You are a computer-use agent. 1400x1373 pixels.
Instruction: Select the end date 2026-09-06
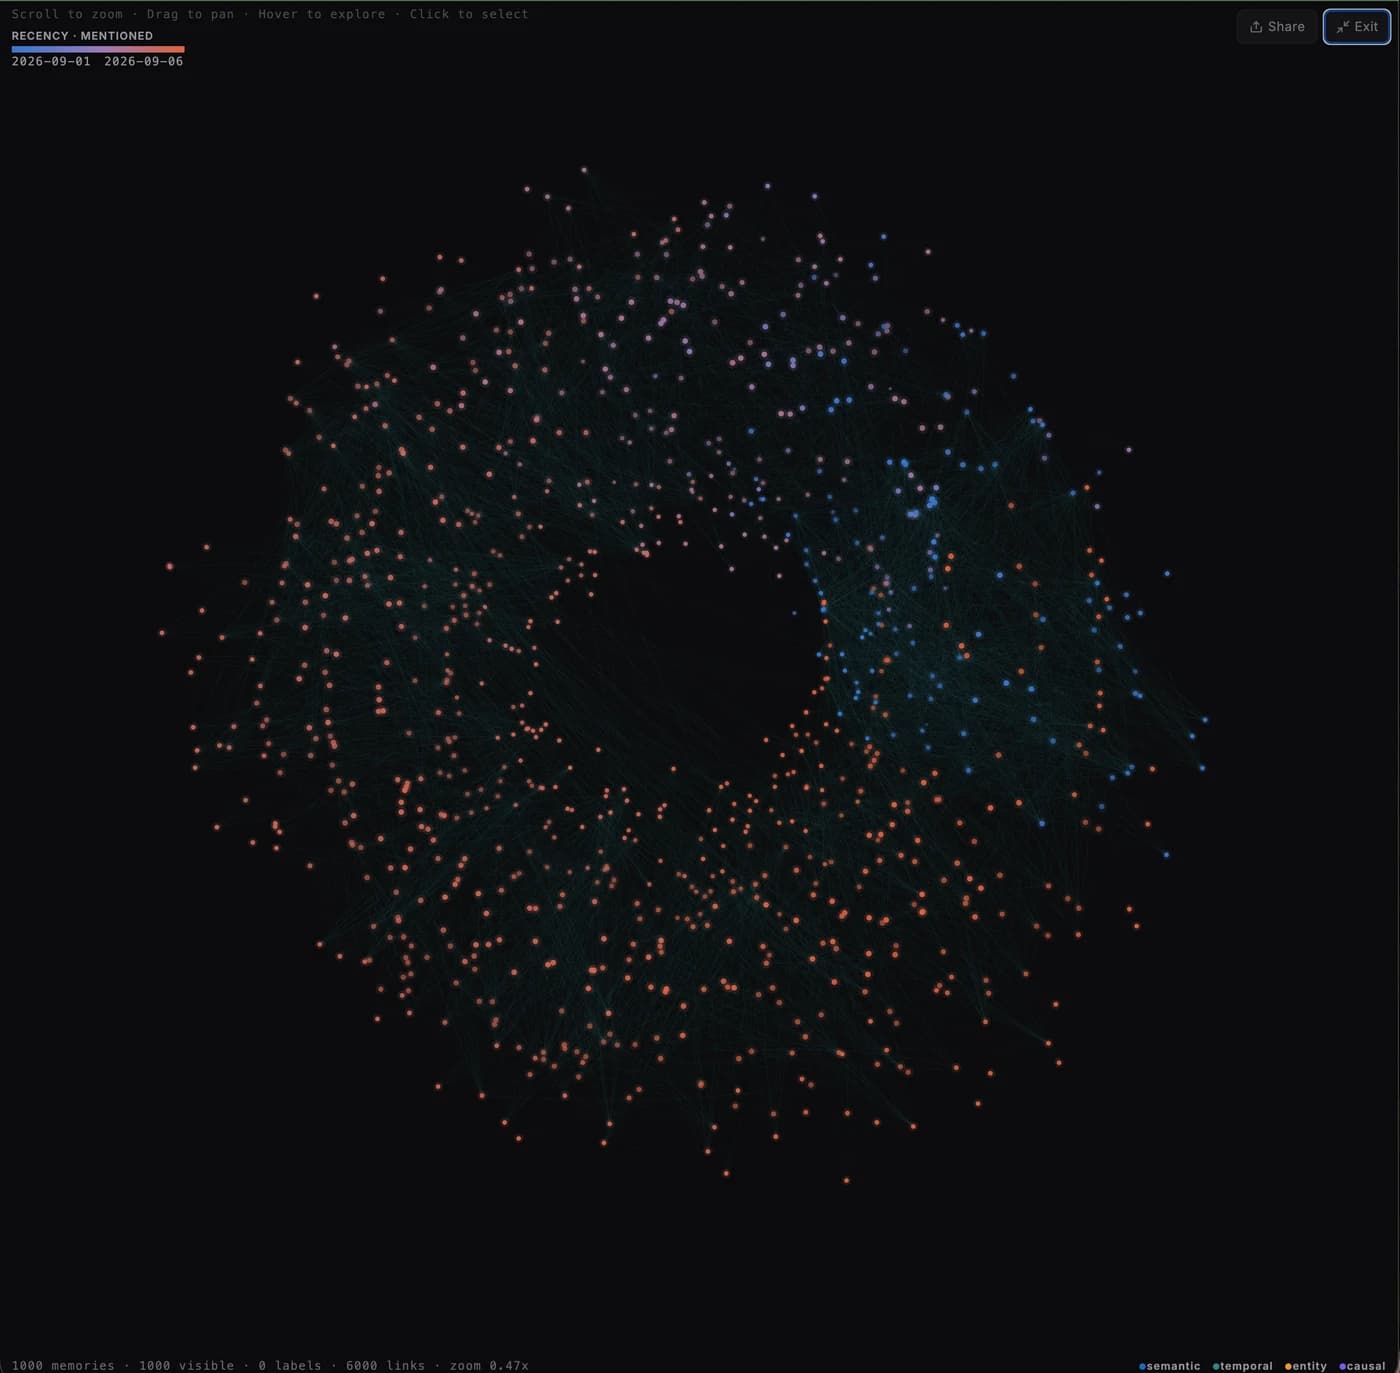(144, 61)
